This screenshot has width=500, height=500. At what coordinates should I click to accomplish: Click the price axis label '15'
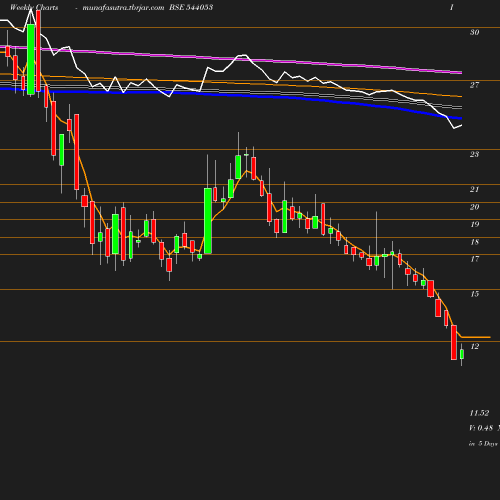(475, 294)
